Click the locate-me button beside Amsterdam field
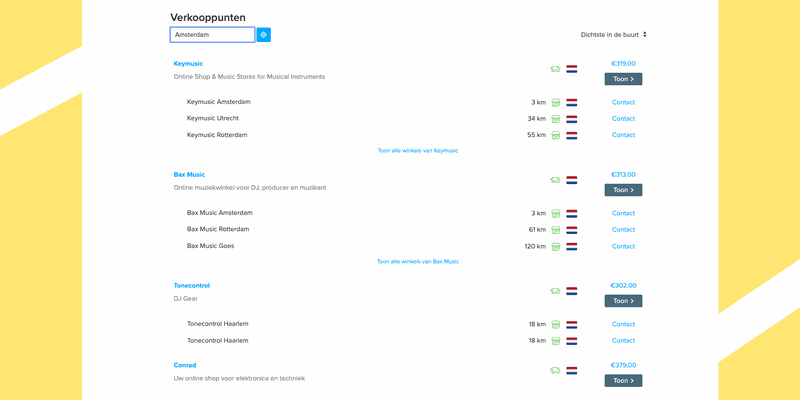This screenshot has width=800, height=400. (x=264, y=35)
